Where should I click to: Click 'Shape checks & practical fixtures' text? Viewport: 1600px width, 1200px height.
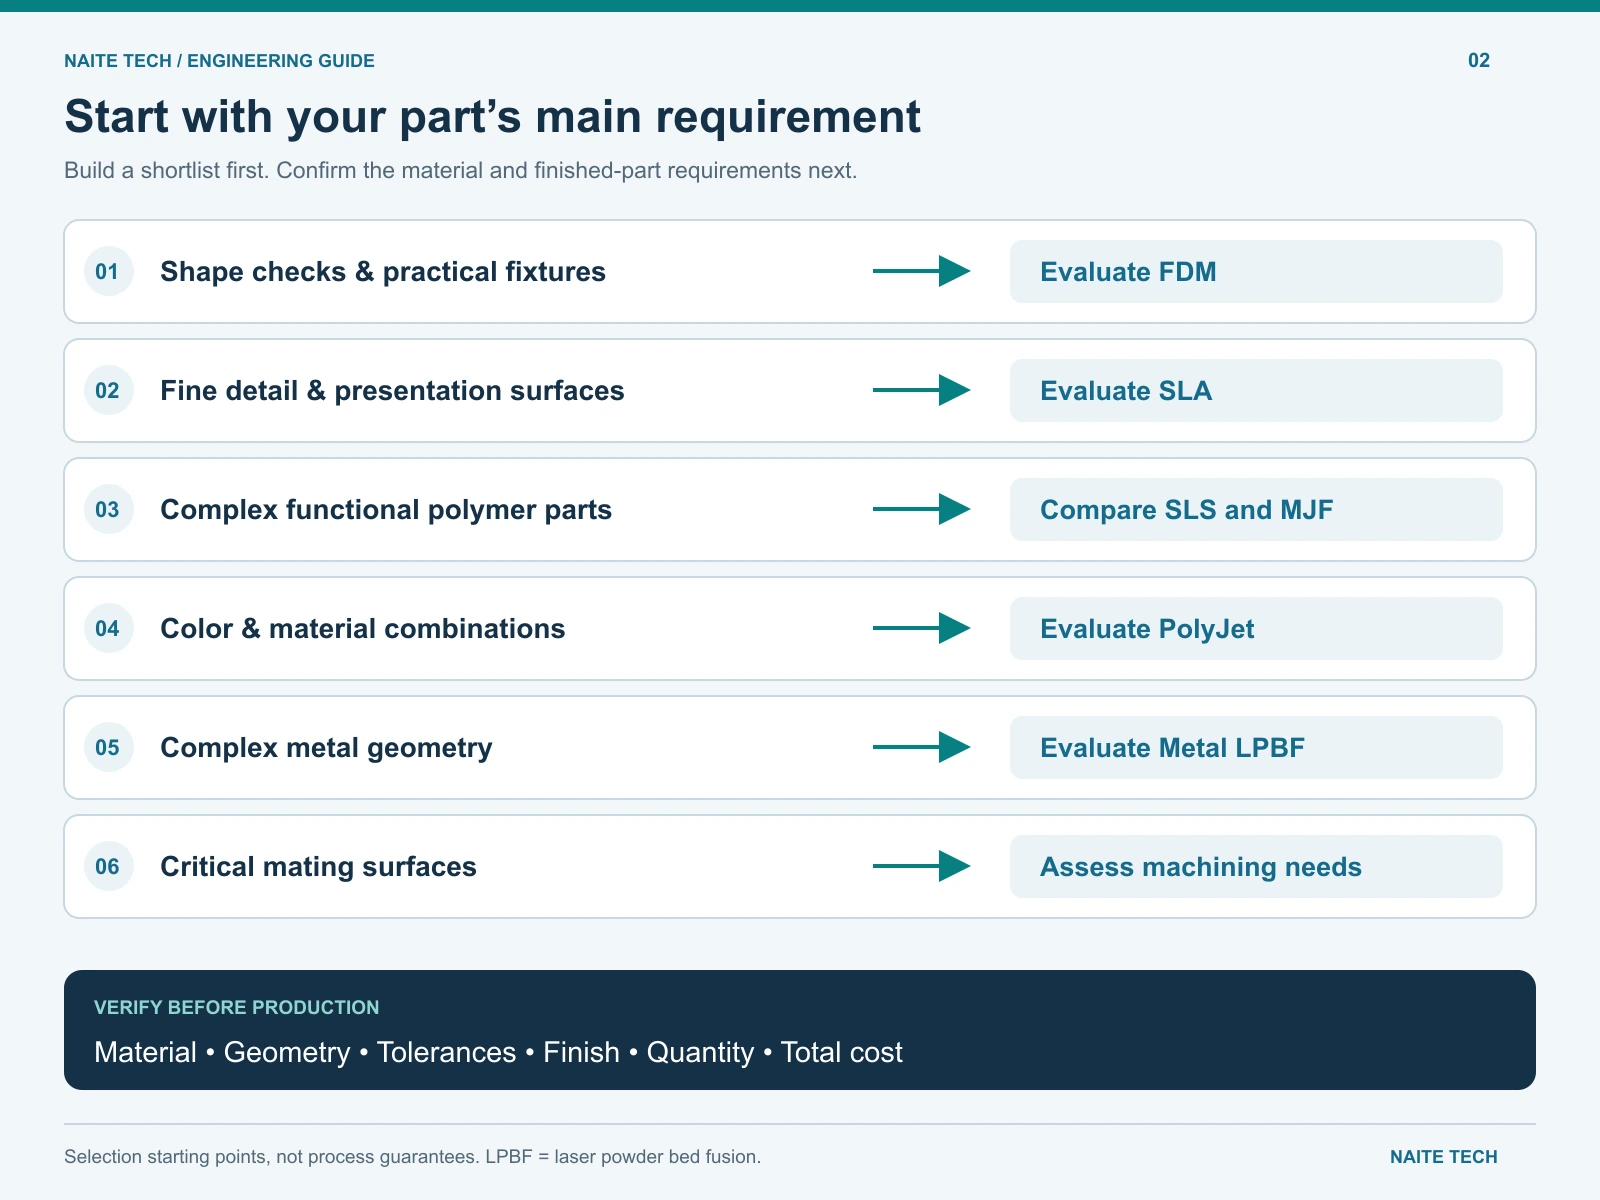[383, 272]
